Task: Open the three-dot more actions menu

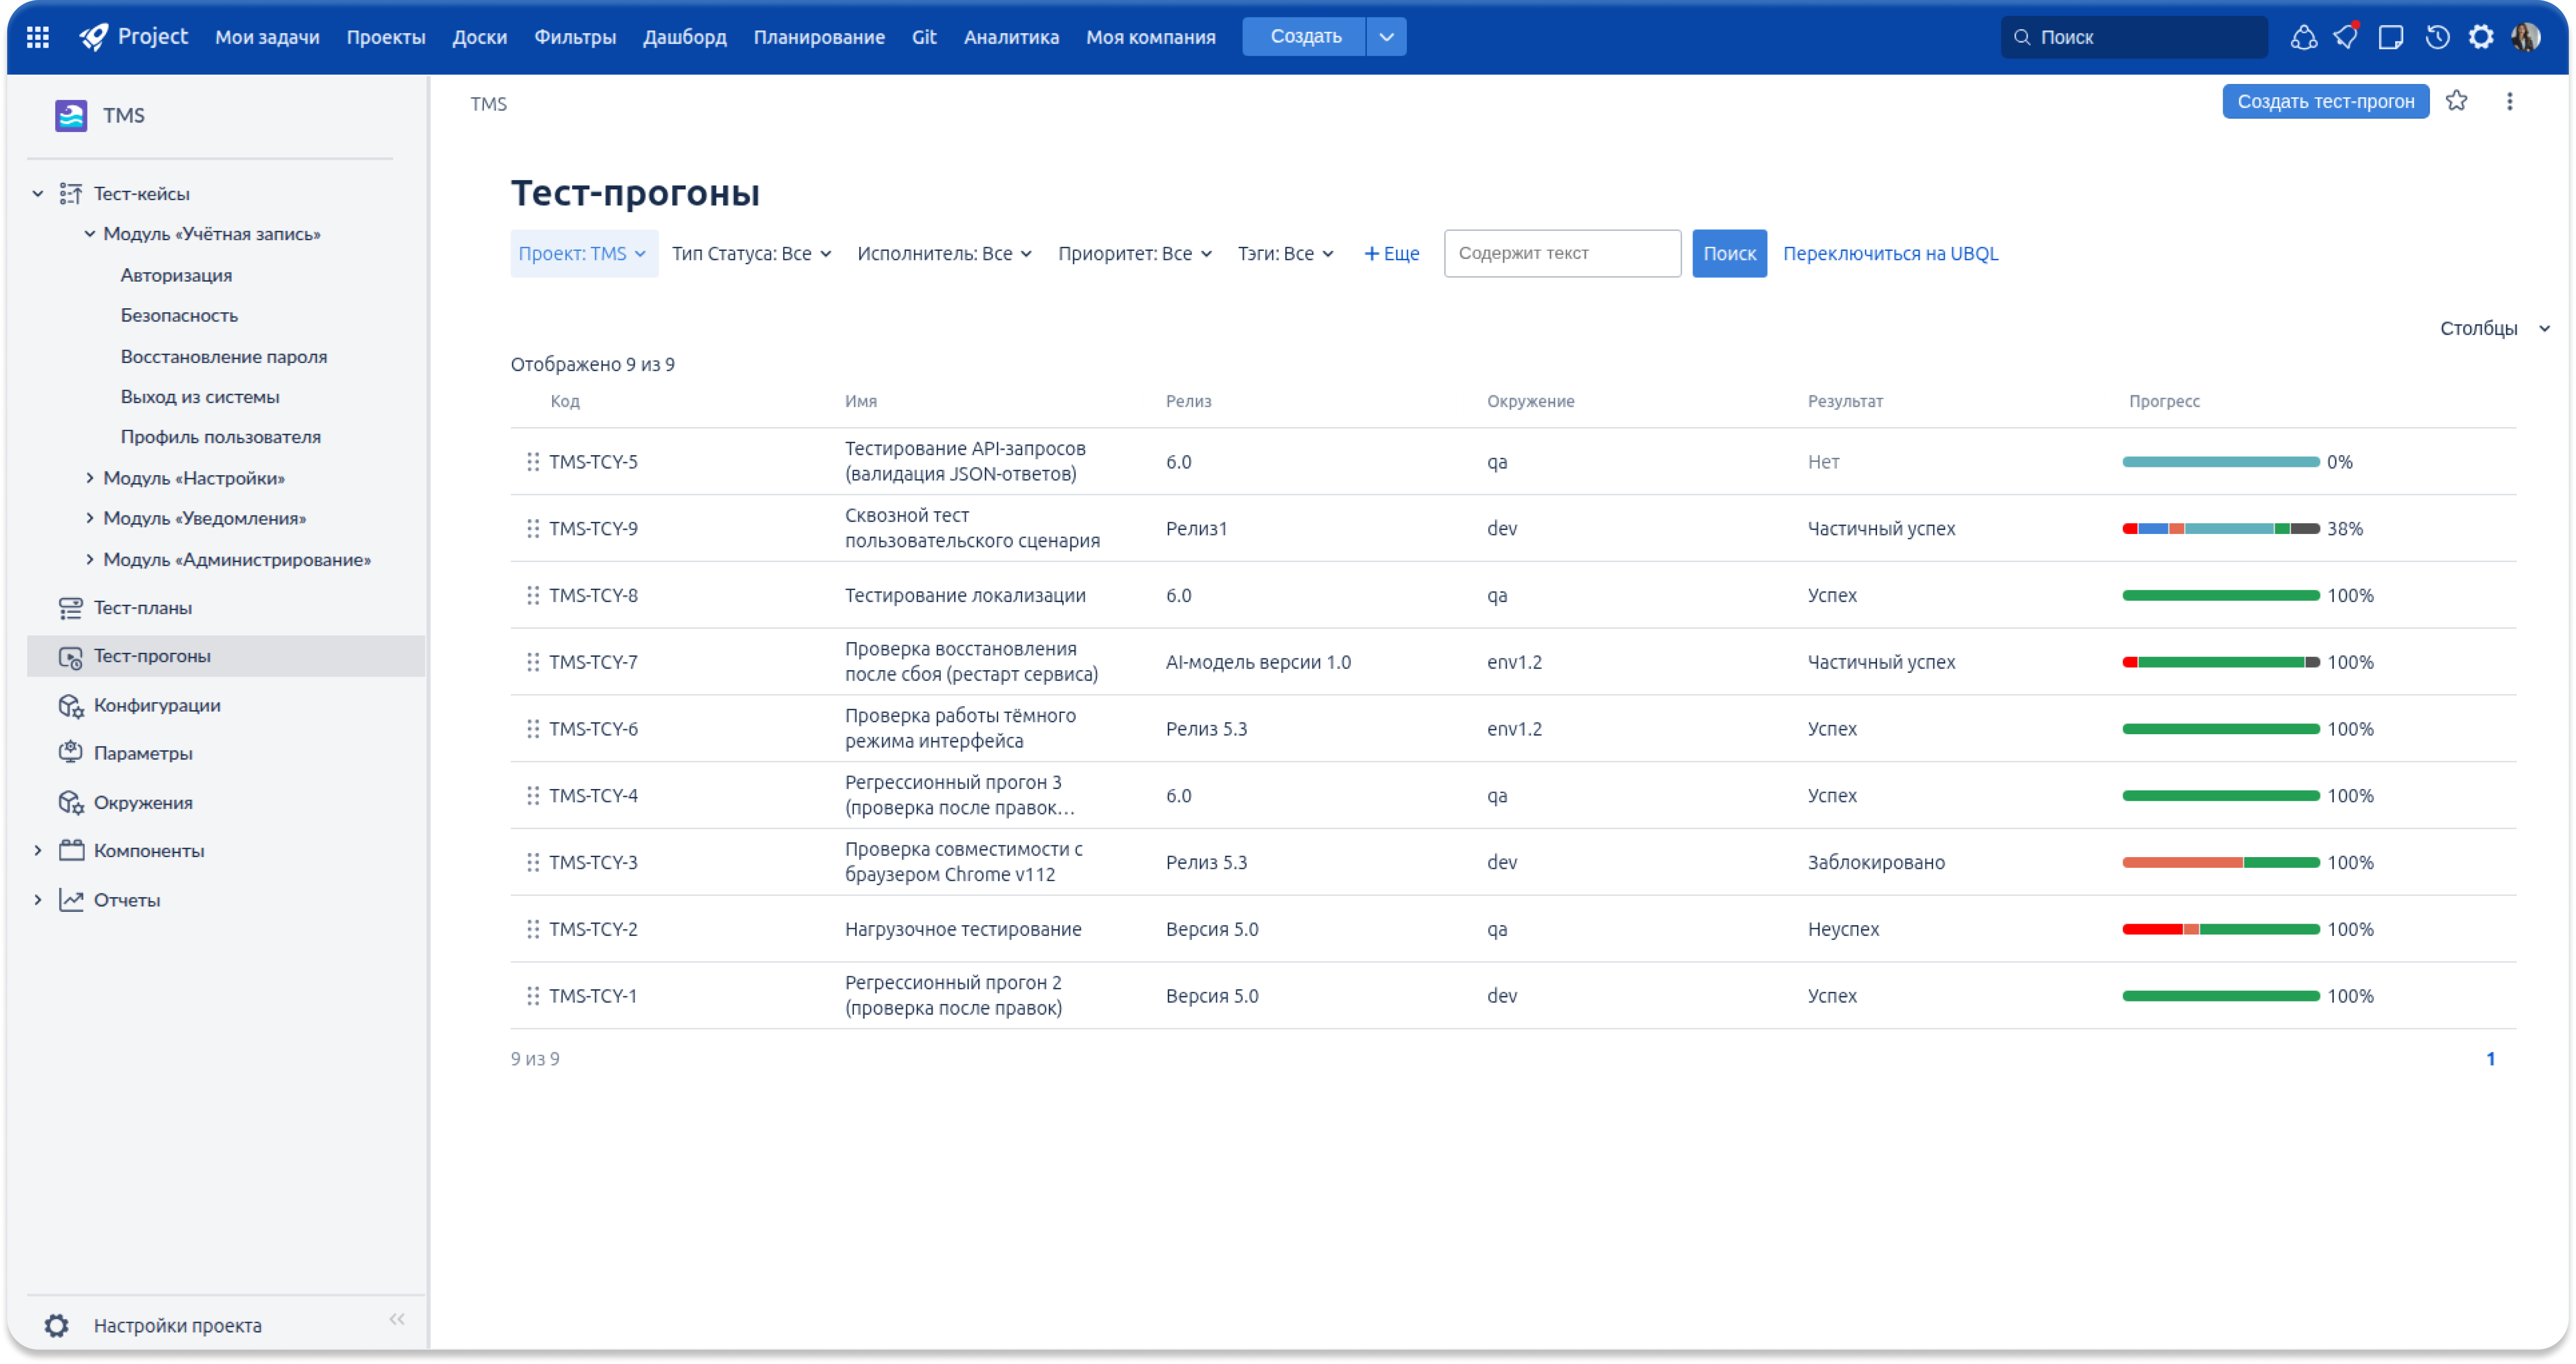Action: click(x=2509, y=101)
